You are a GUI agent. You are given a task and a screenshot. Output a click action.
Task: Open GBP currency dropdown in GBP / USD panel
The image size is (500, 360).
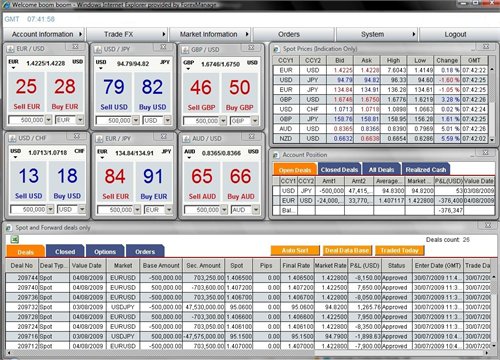coord(255,121)
